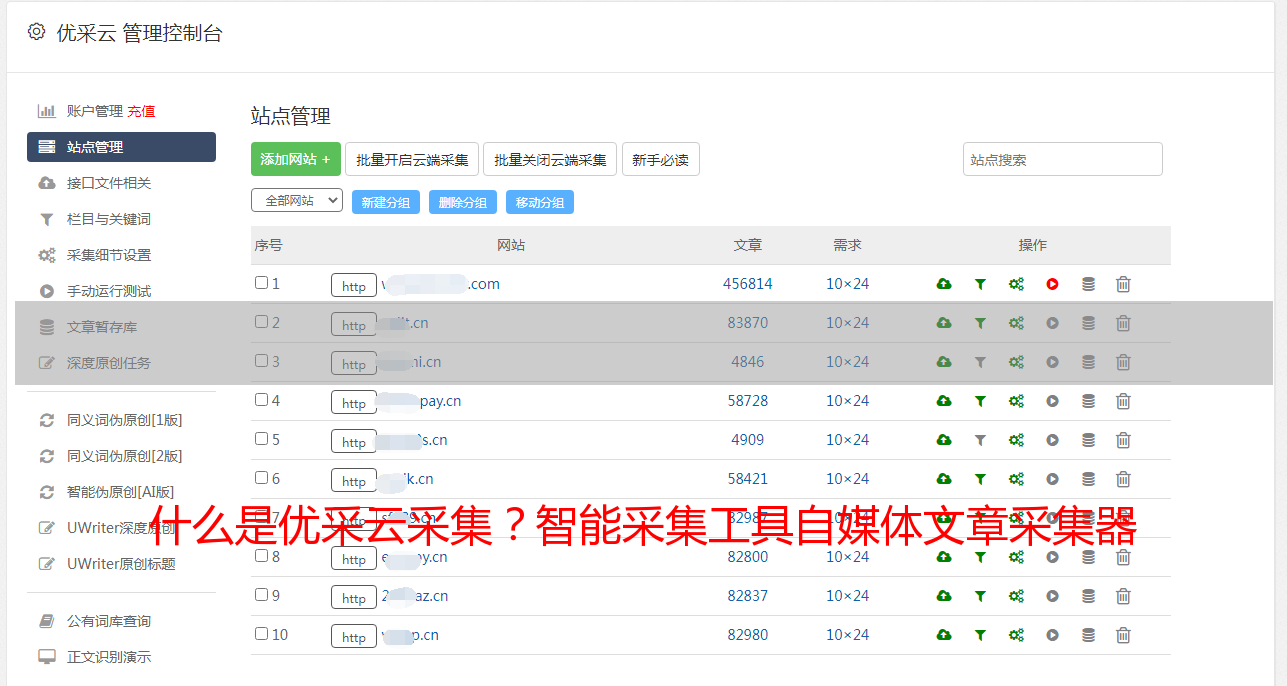Open the 新手必读 guide button

tap(660, 159)
